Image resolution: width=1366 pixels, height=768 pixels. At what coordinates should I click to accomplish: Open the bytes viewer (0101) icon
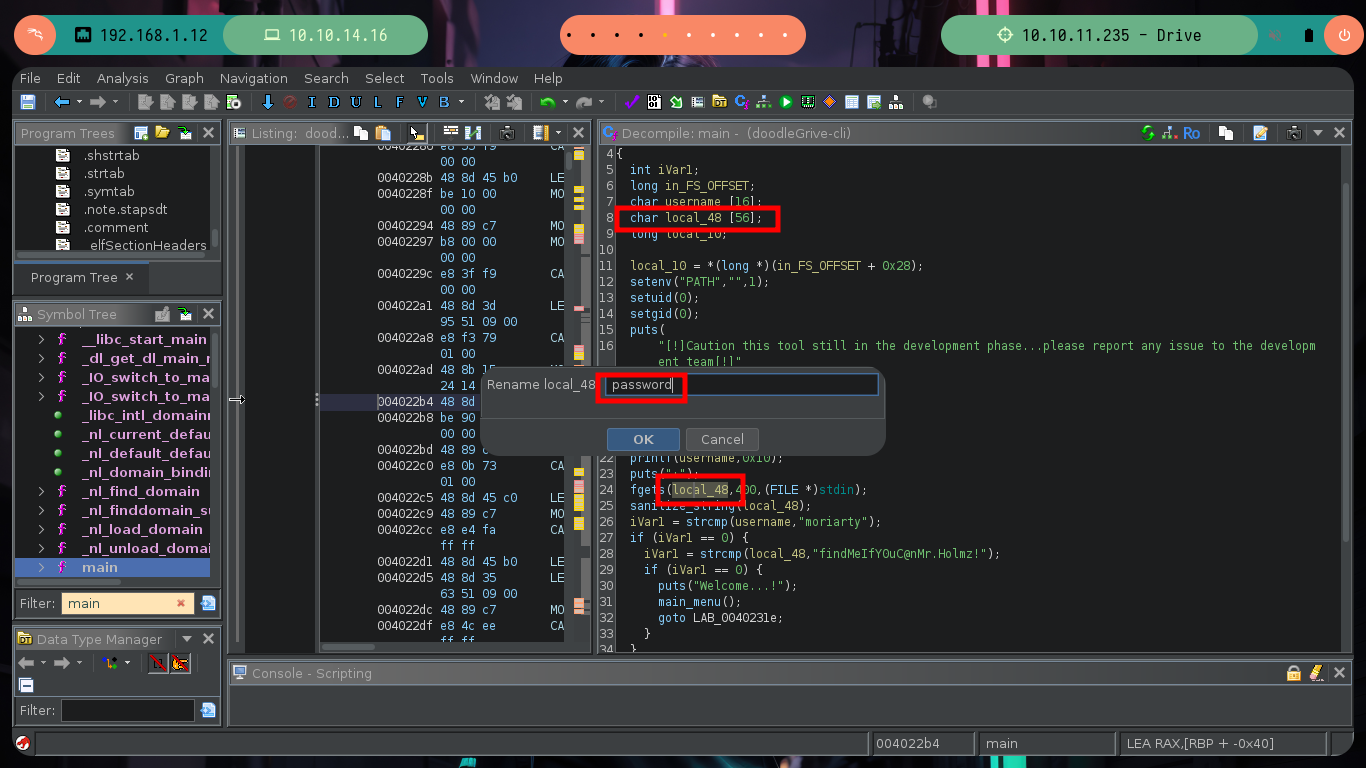[654, 102]
